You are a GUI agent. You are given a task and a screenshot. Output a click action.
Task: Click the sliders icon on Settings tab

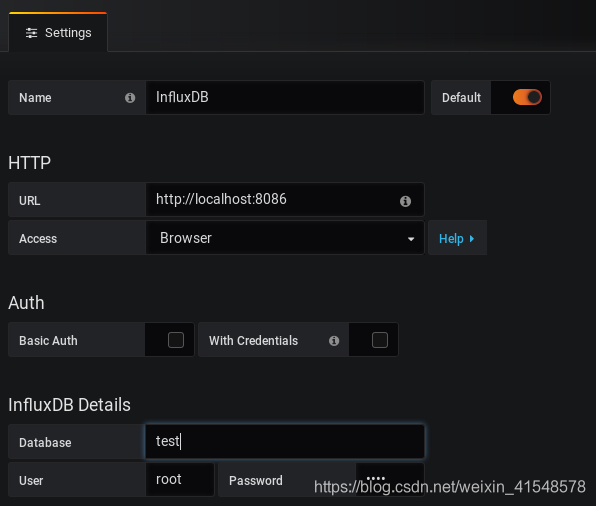(x=32, y=33)
